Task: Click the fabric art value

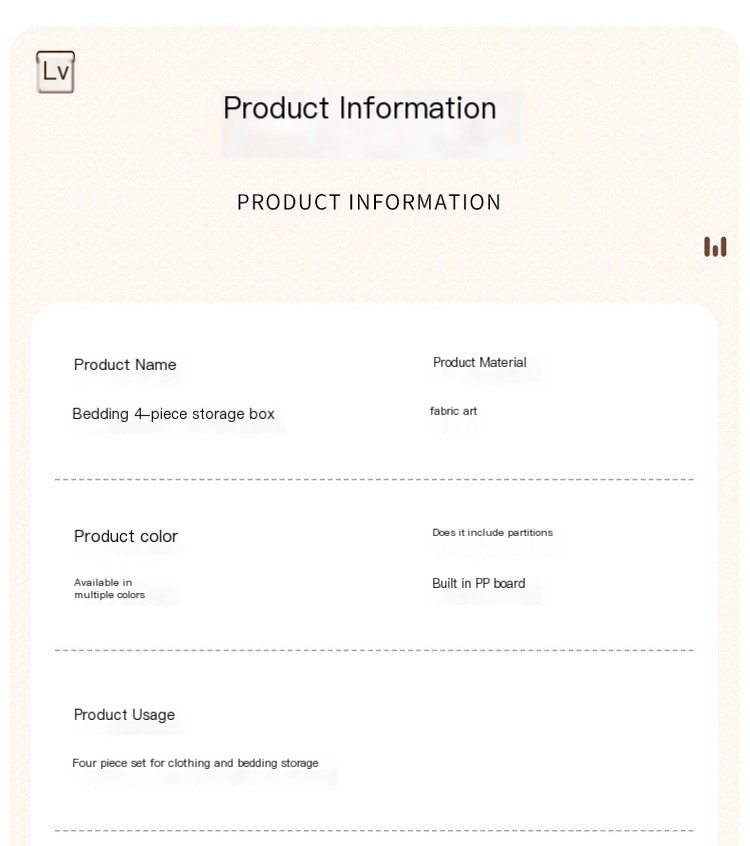Action: pyautogui.click(x=453, y=411)
